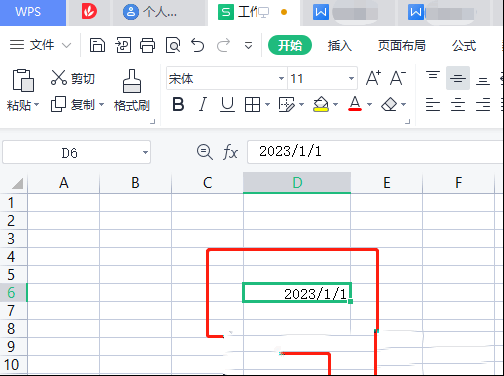Click the draw border pencil icon
504x376 pixels.
coord(287,105)
